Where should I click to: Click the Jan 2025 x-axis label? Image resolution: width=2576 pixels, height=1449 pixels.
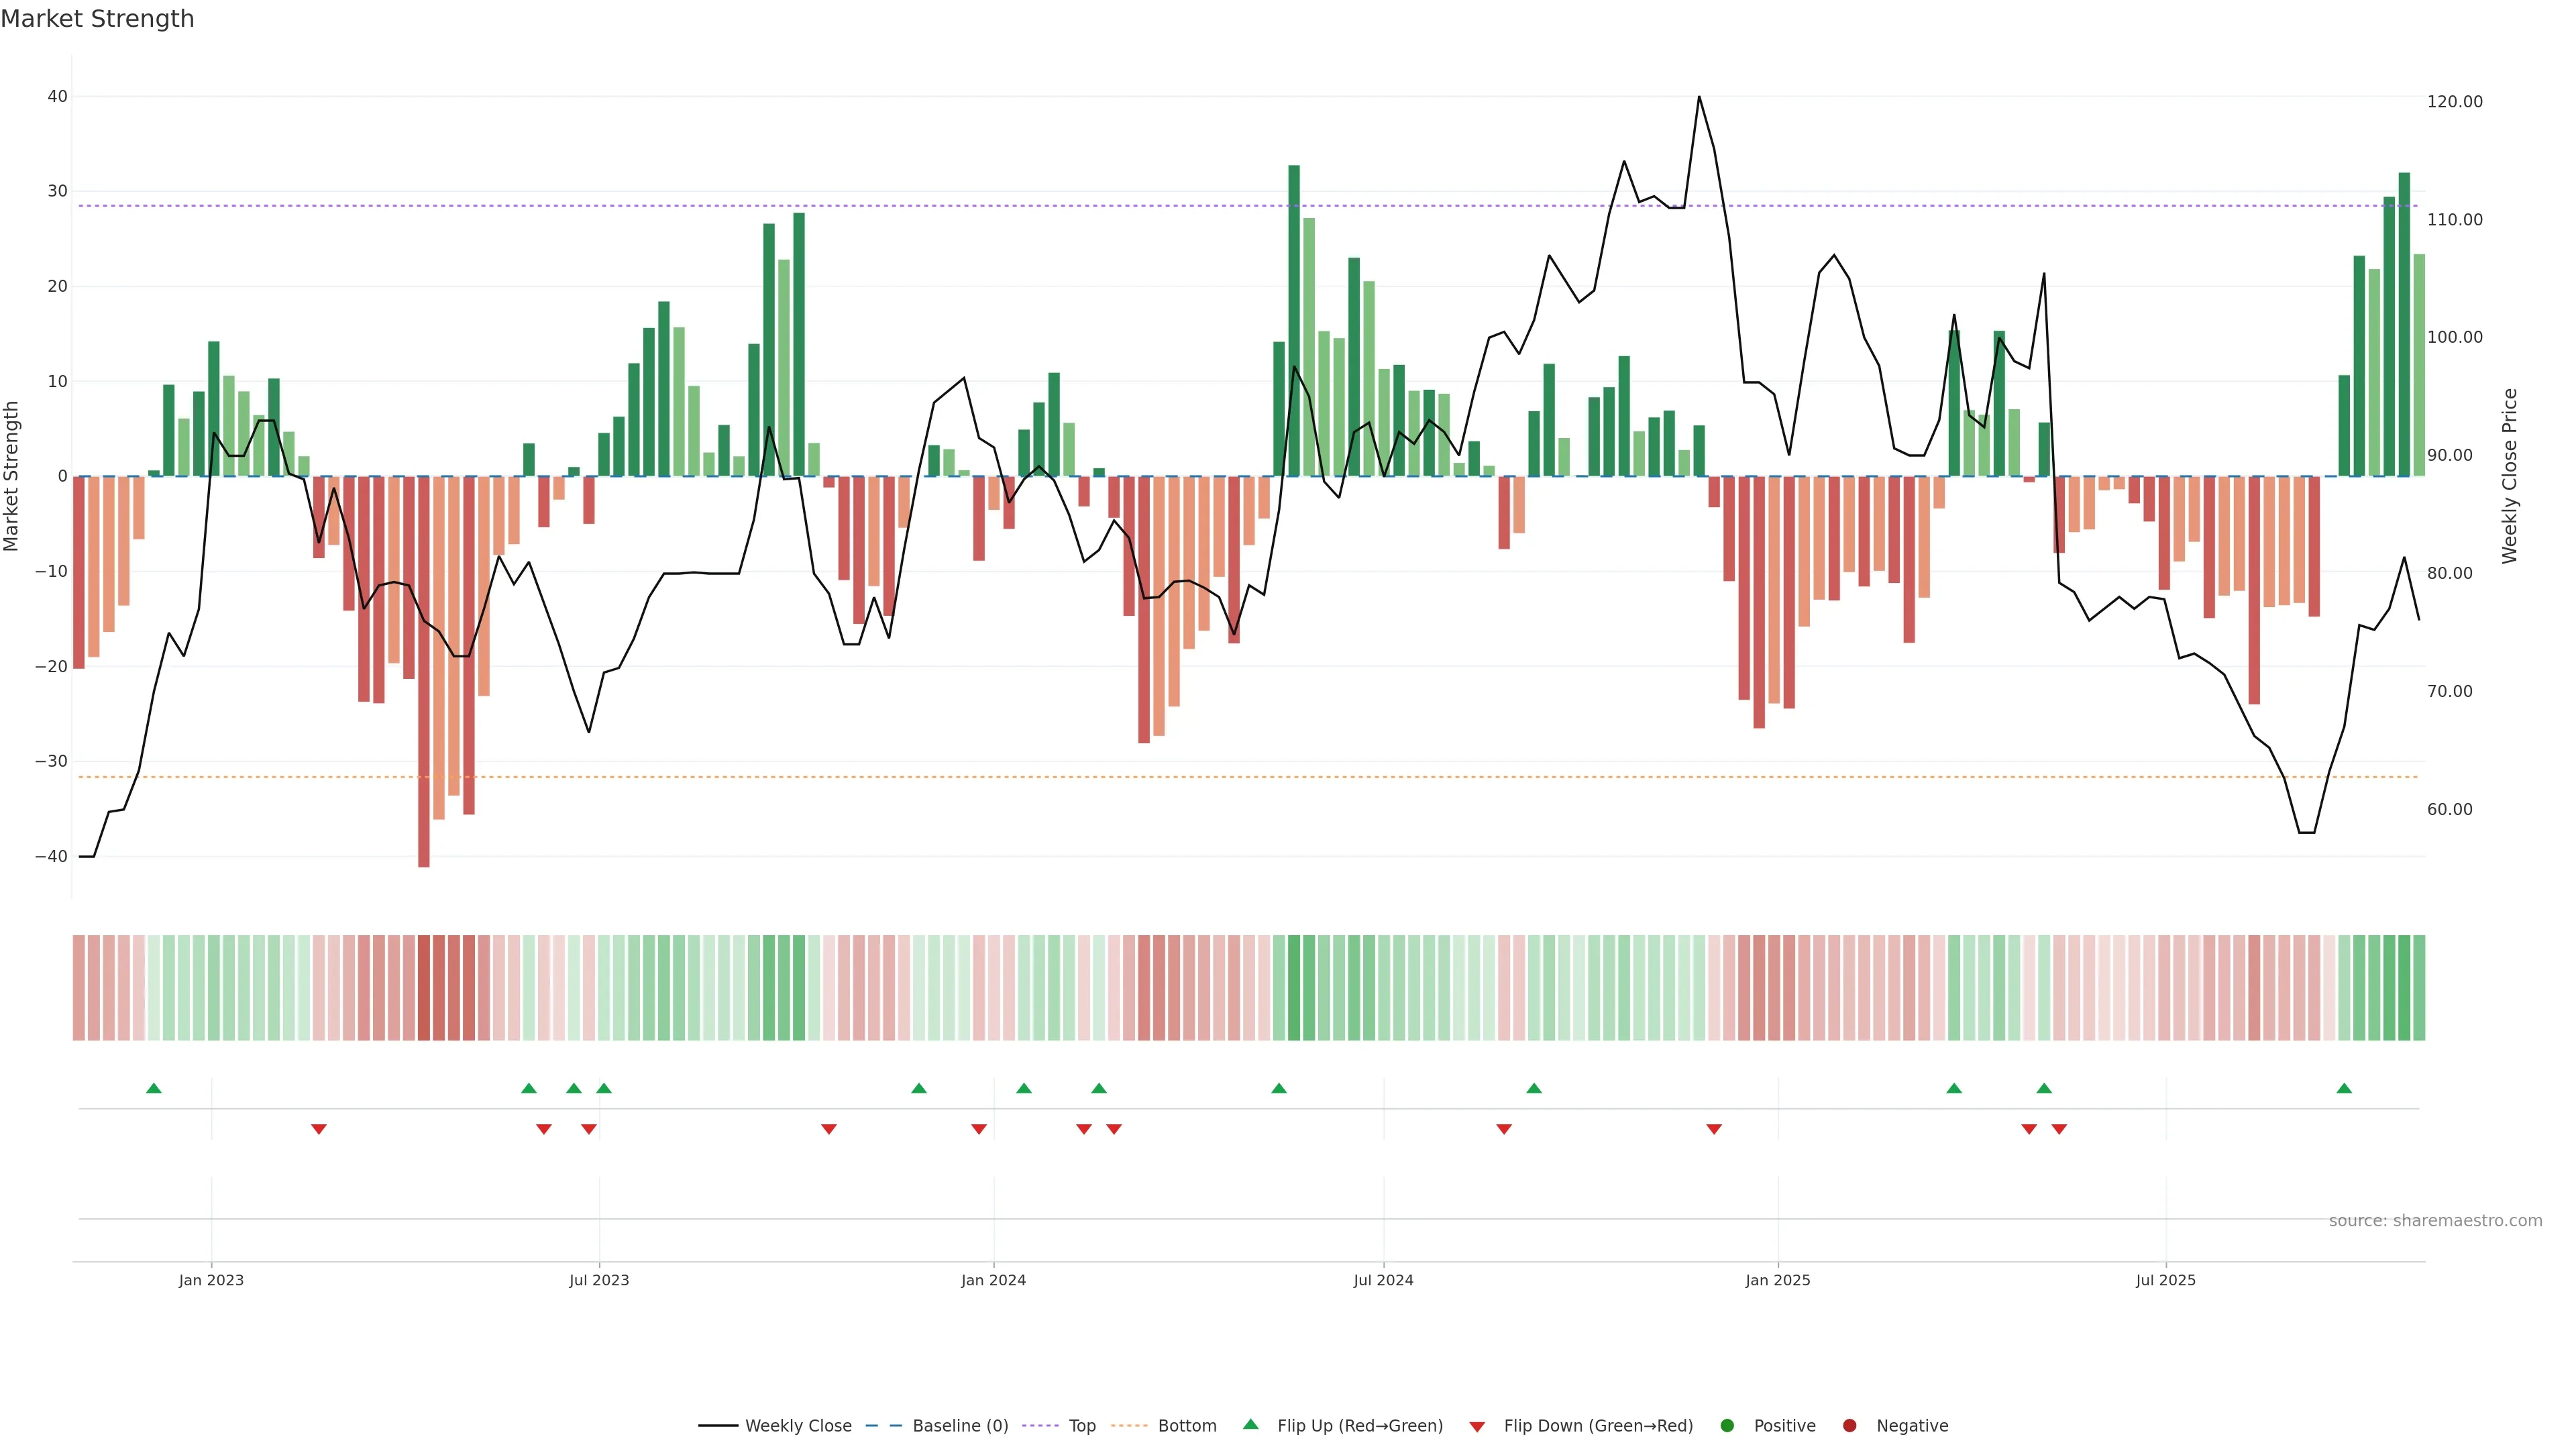tap(1778, 1280)
